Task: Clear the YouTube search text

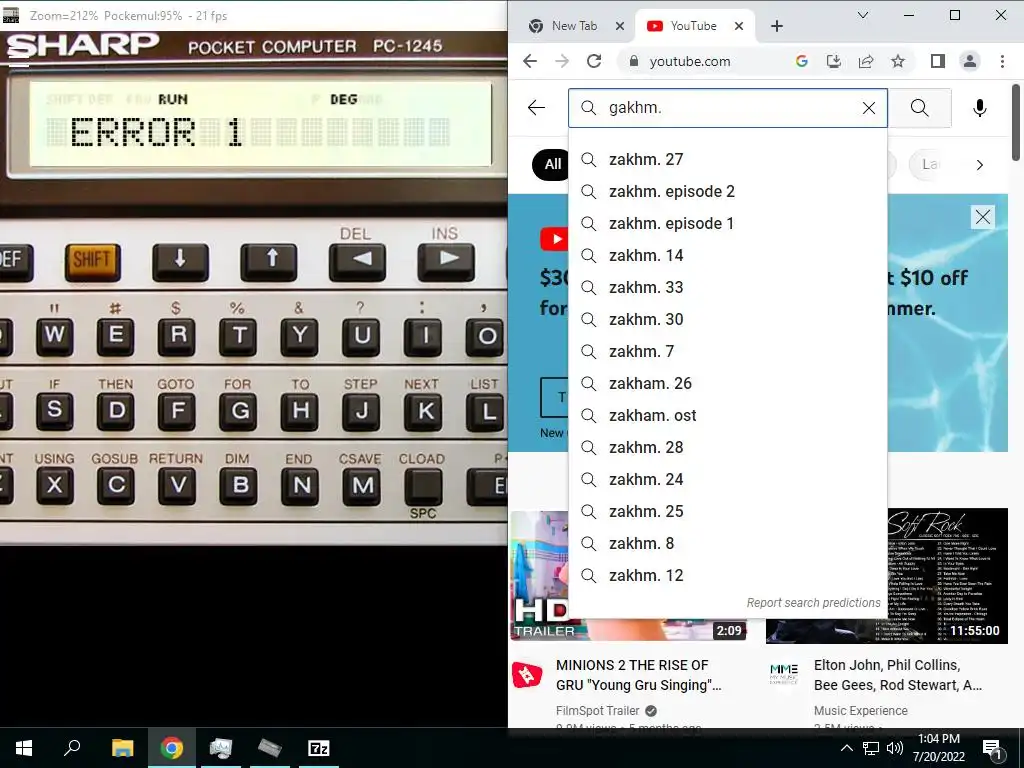Action: (869, 108)
